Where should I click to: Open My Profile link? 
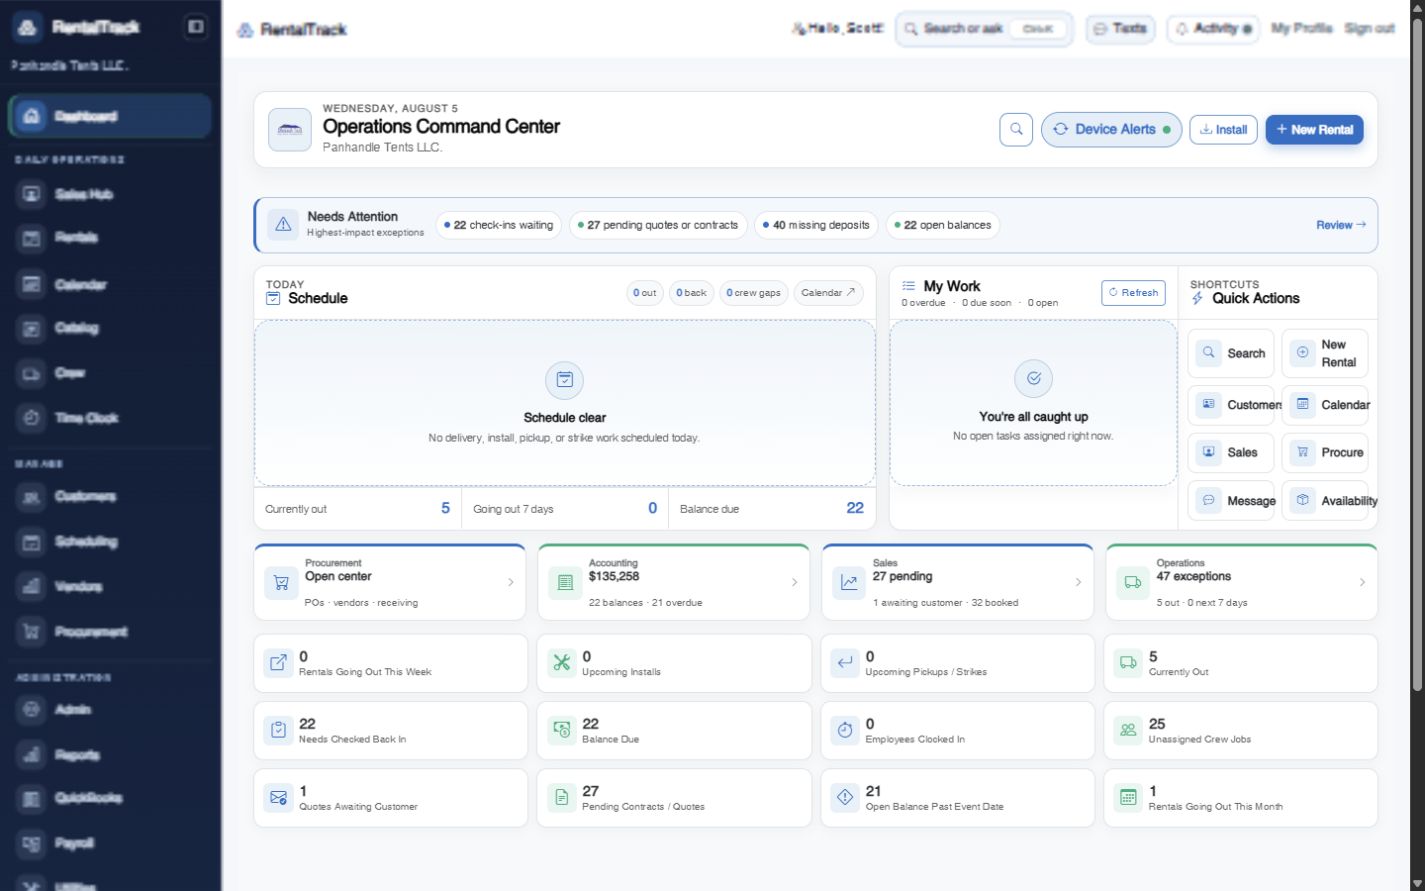point(1301,29)
